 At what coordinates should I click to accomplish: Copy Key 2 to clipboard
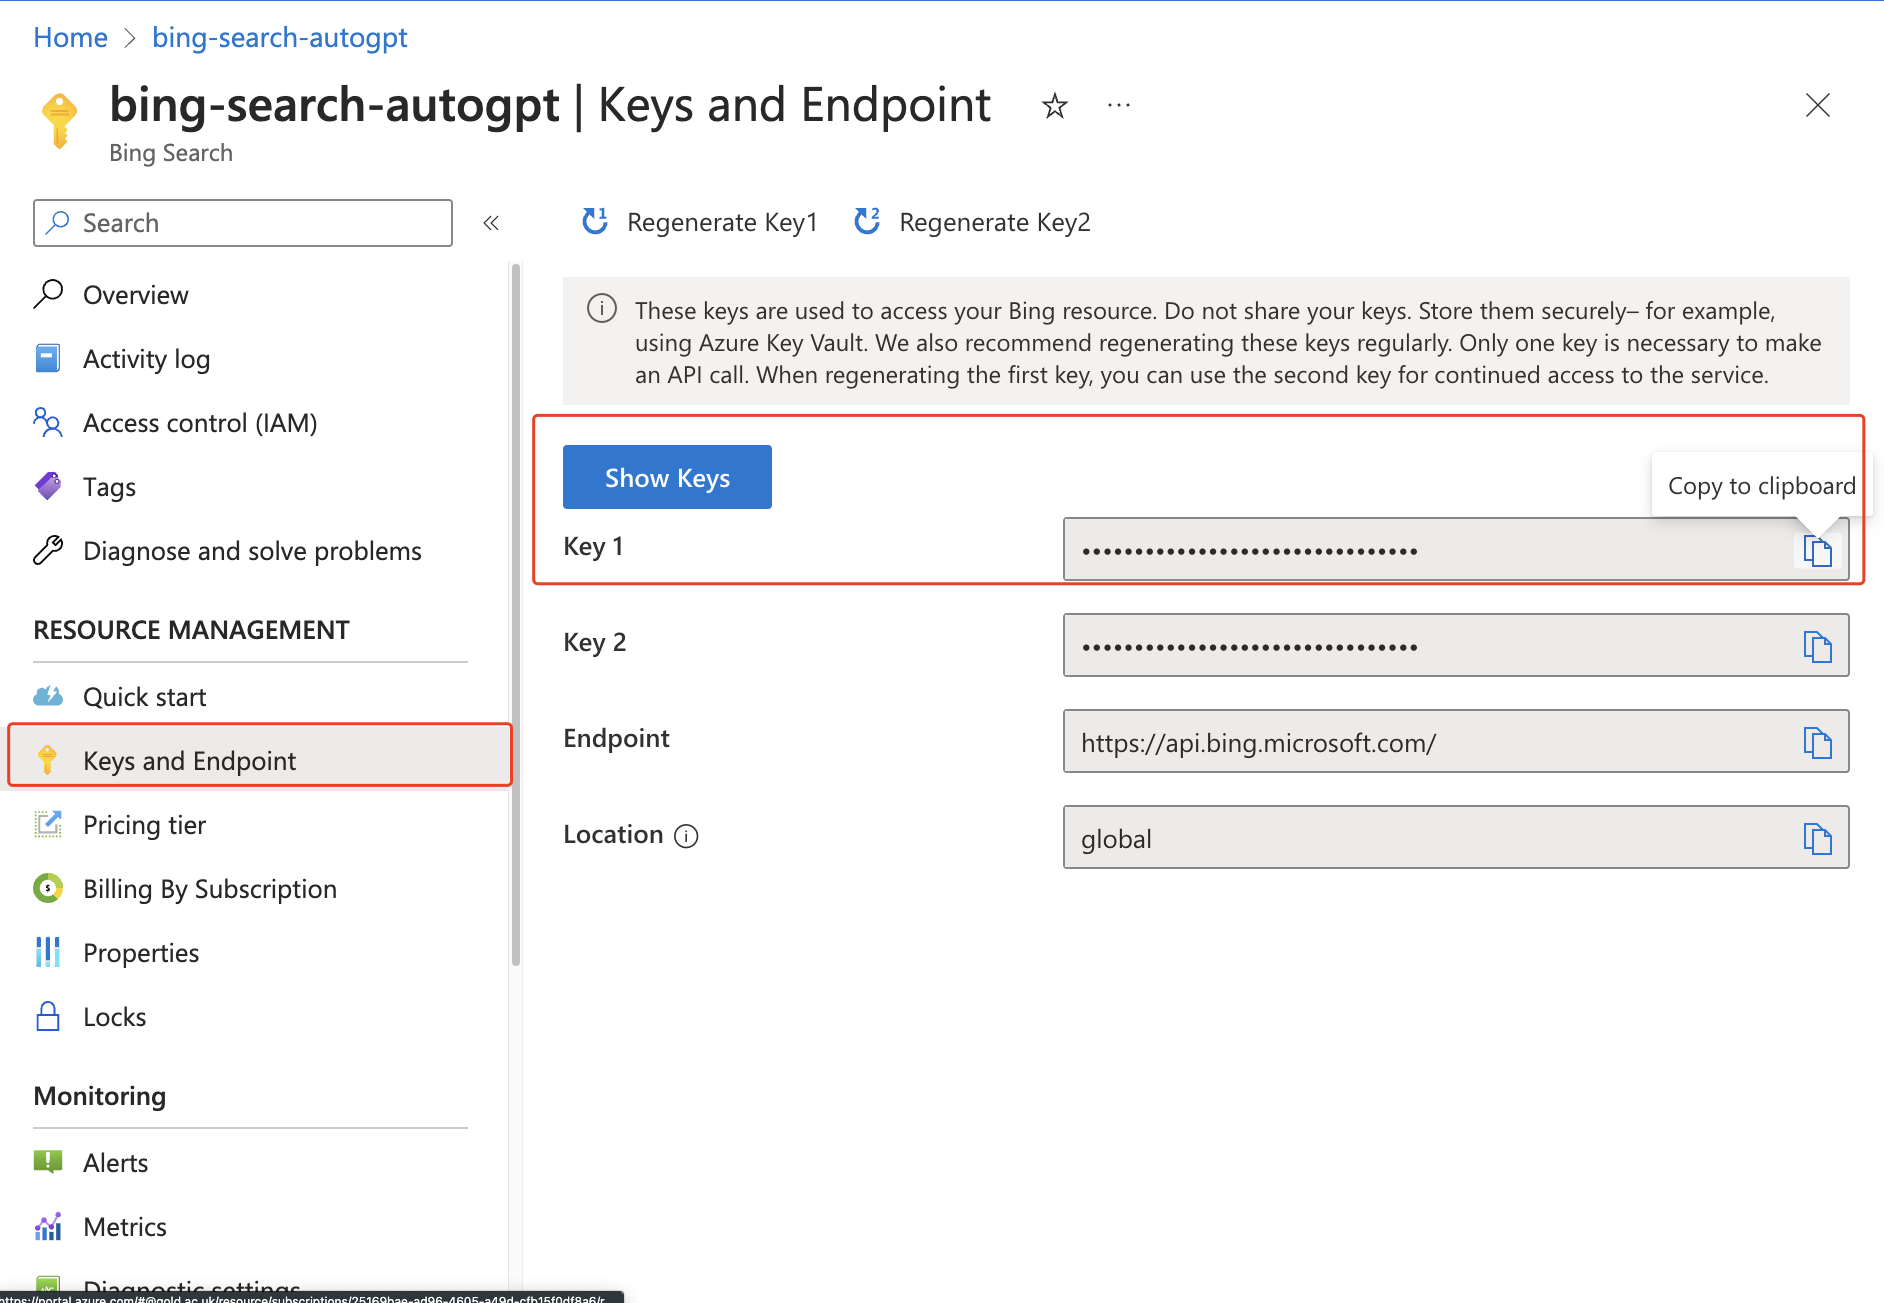click(x=1817, y=646)
